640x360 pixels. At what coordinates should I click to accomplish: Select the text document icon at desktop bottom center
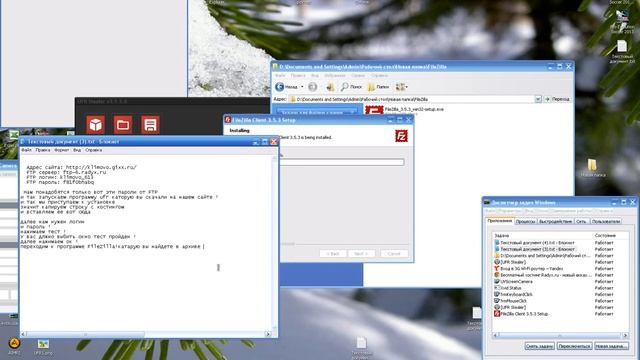(x=361, y=348)
